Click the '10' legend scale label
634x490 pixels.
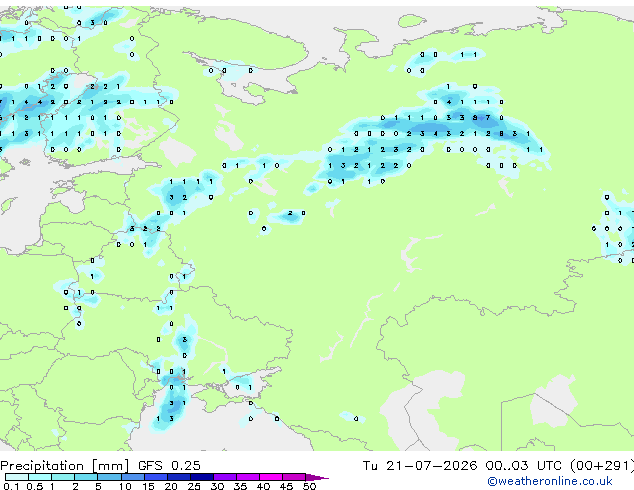[125, 486]
